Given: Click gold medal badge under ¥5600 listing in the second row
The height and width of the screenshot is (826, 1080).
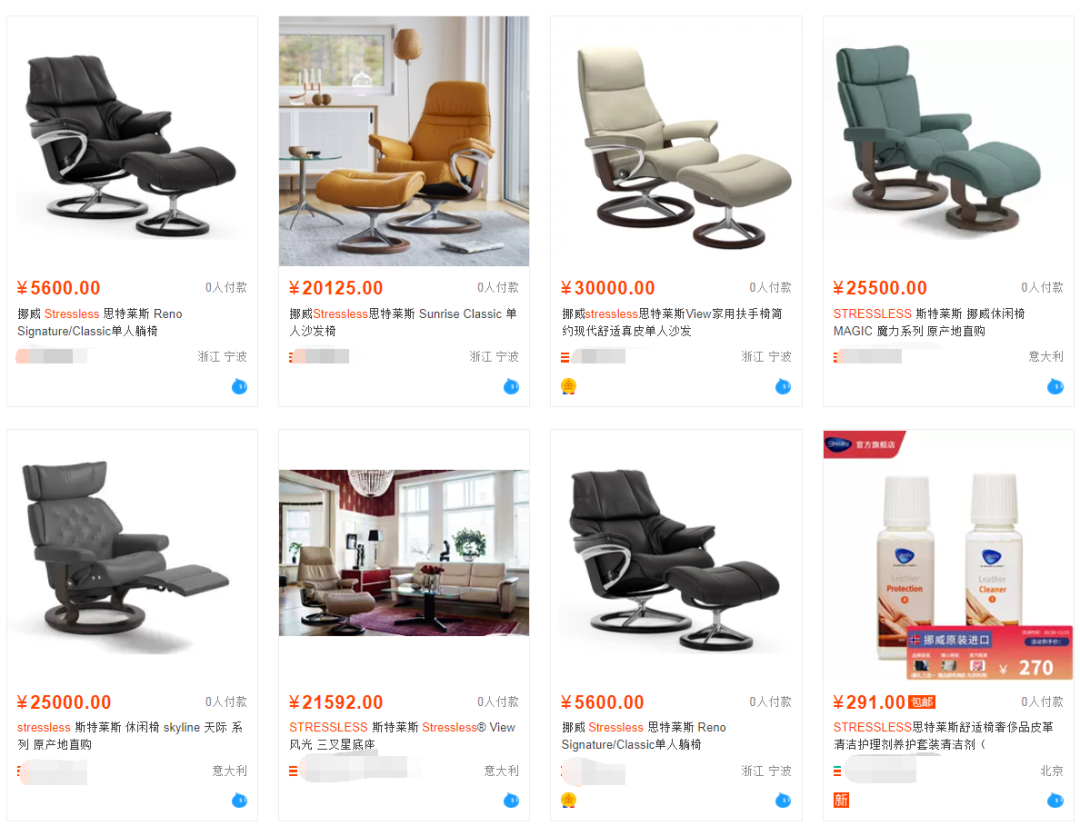Looking at the screenshot, I should click(568, 801).
